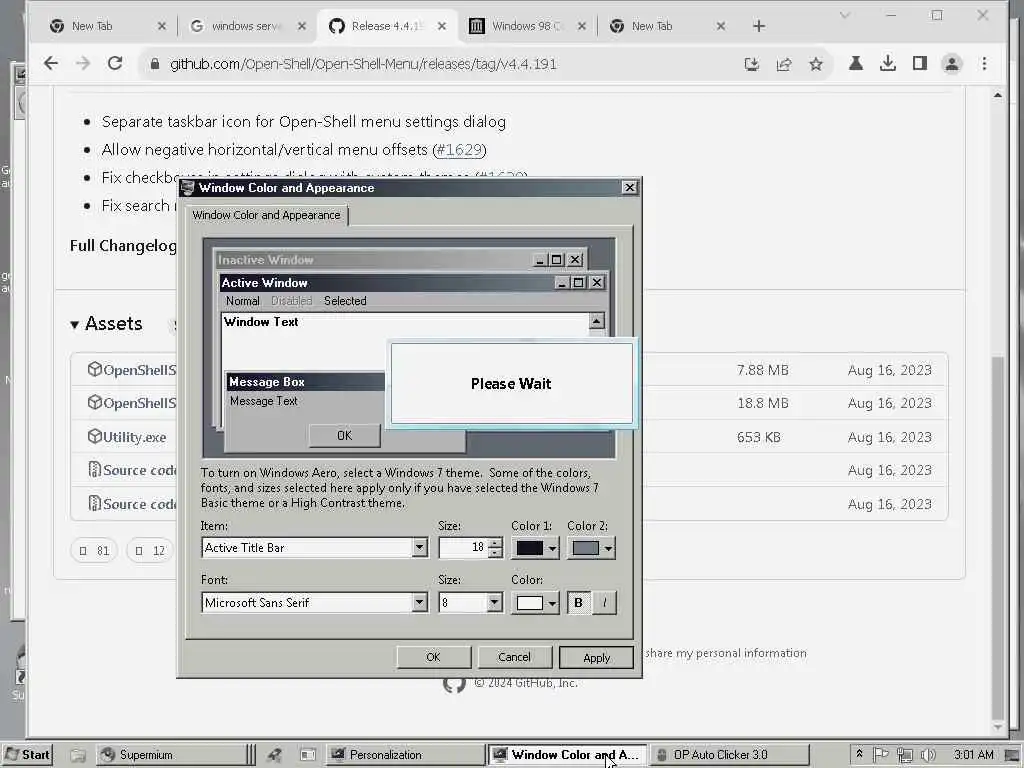Decrease item size with spinner down arrow

pos(495,553)
